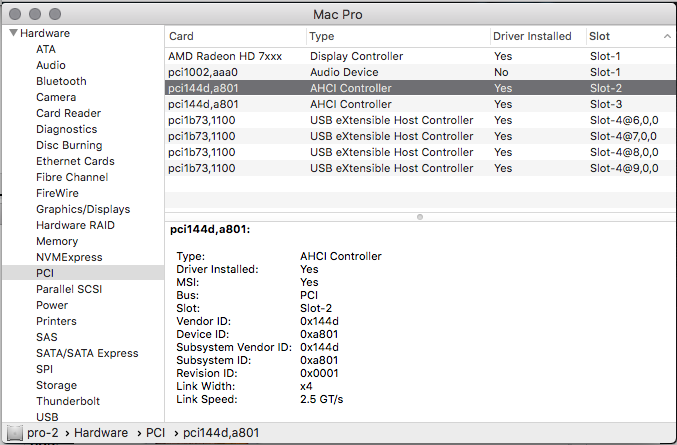Click the Link Width value x4
The image size is (677, 445).
(x=306, y=386)
